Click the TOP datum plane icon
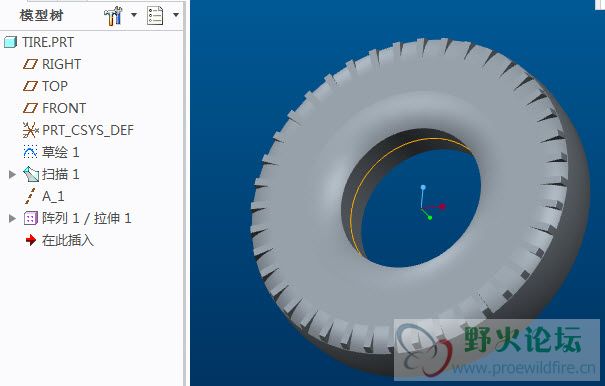This screenshot has height=386, width=605. [x=30, y=86]
